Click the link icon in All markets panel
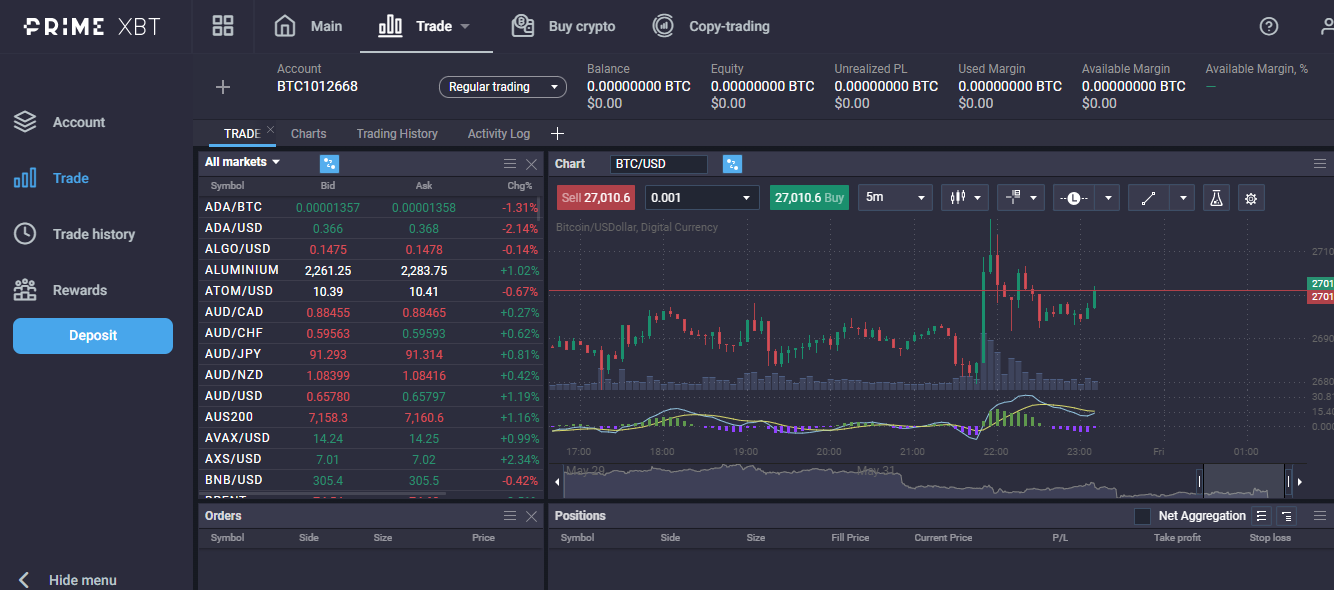Viewport: 1334px width, 590px height. (329, 163)
